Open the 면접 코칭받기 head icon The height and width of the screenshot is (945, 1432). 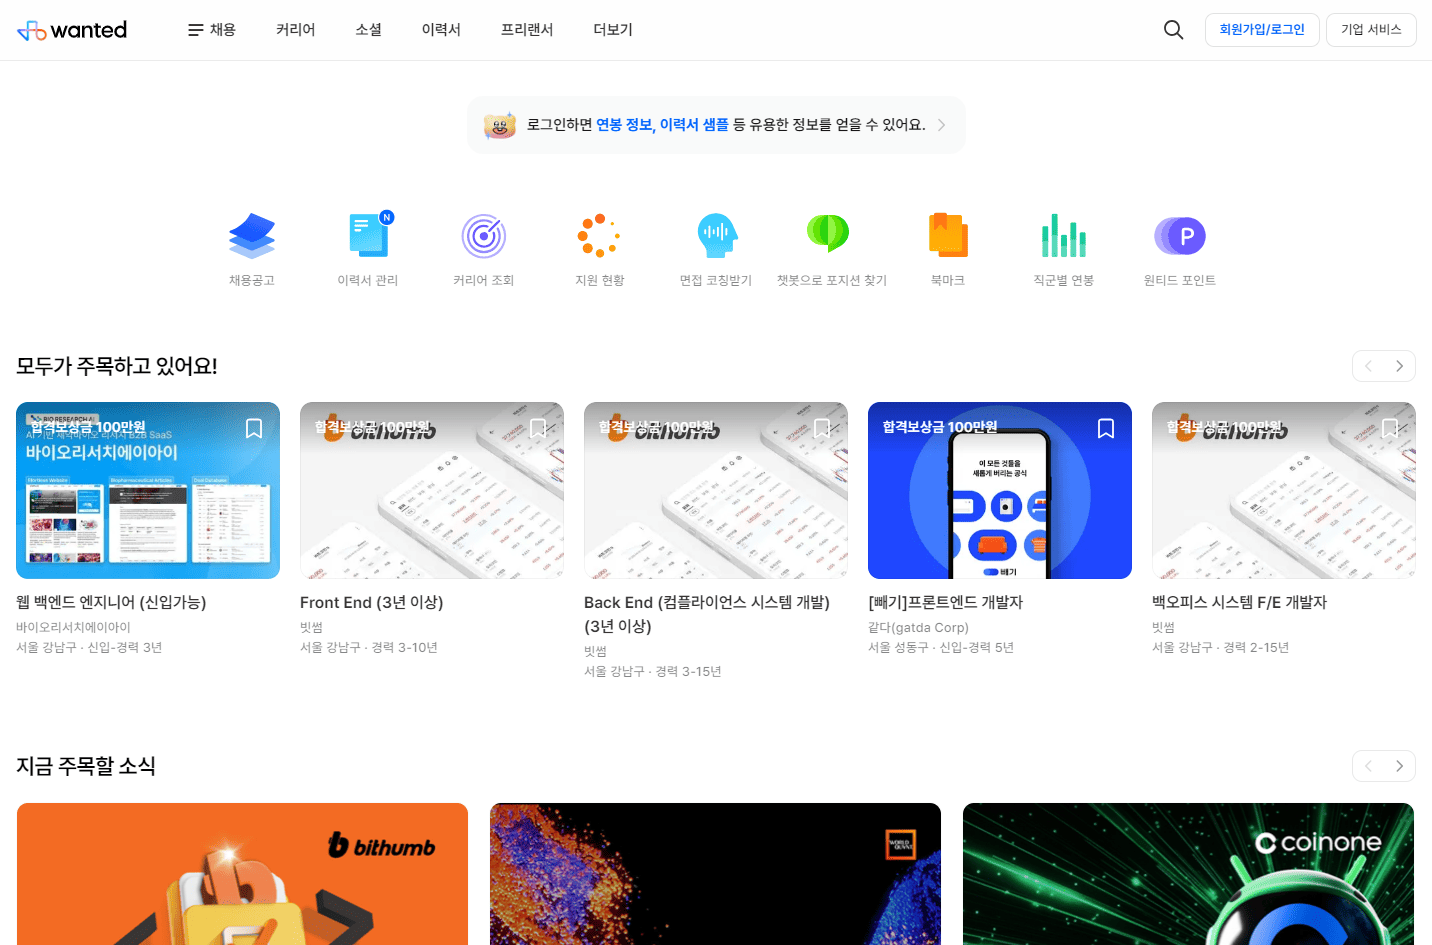click(x=716, y=236)
